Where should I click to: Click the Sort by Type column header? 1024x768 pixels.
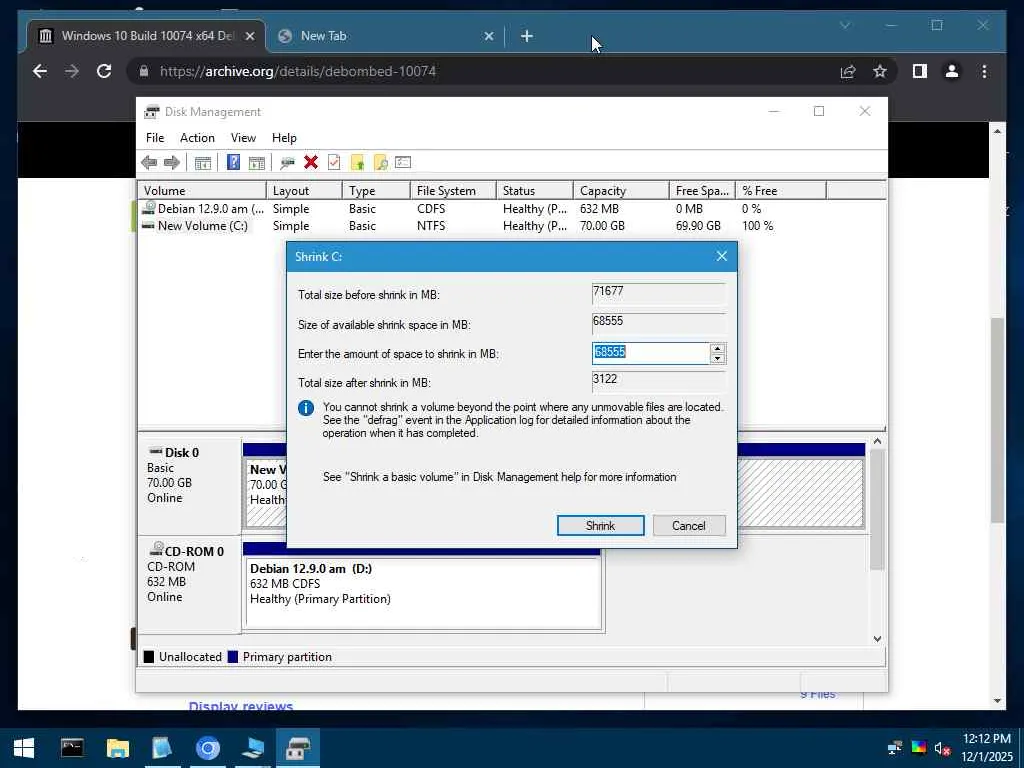coord(376,191)
